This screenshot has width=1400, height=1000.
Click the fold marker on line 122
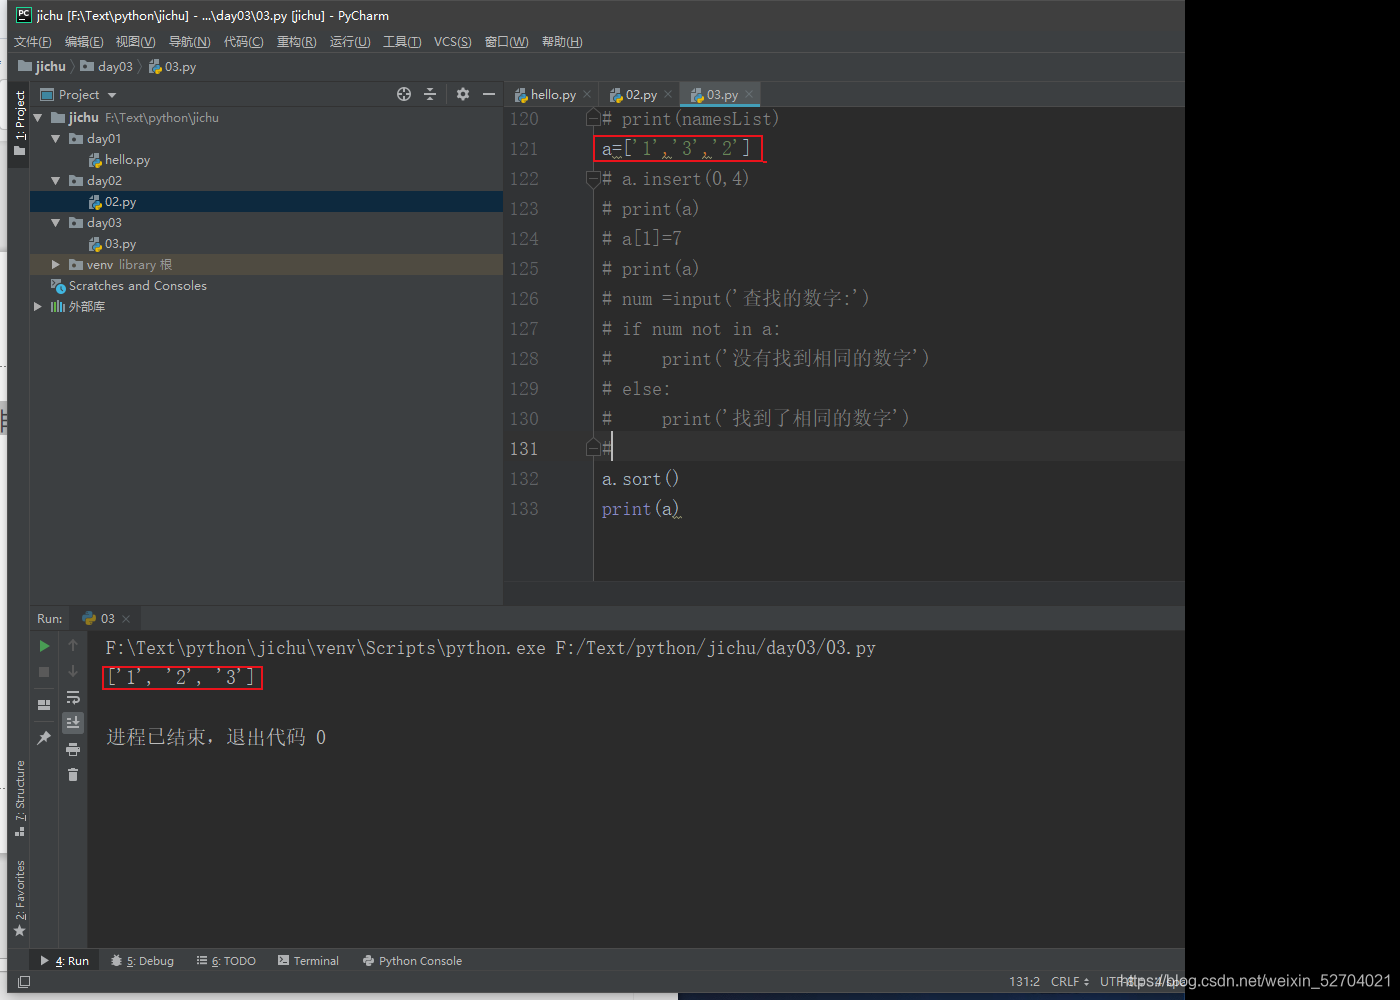pyautogui.click(x=593, y=179)
